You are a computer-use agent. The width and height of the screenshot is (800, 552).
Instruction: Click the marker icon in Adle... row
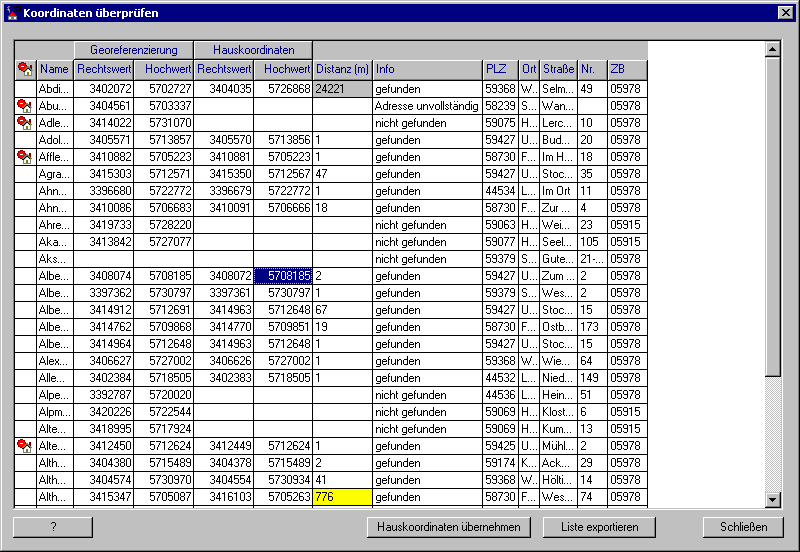point(24,123)
